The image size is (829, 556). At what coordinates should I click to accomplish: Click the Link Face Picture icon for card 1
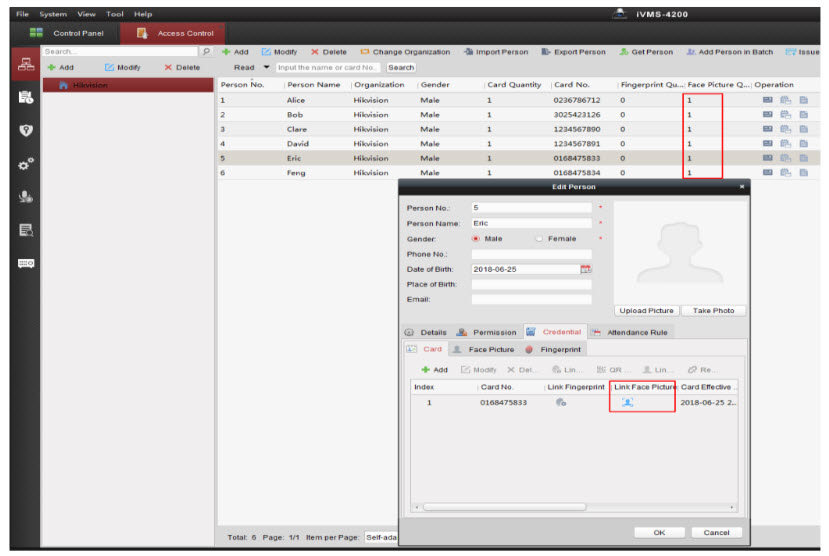(x=627, y=402)
